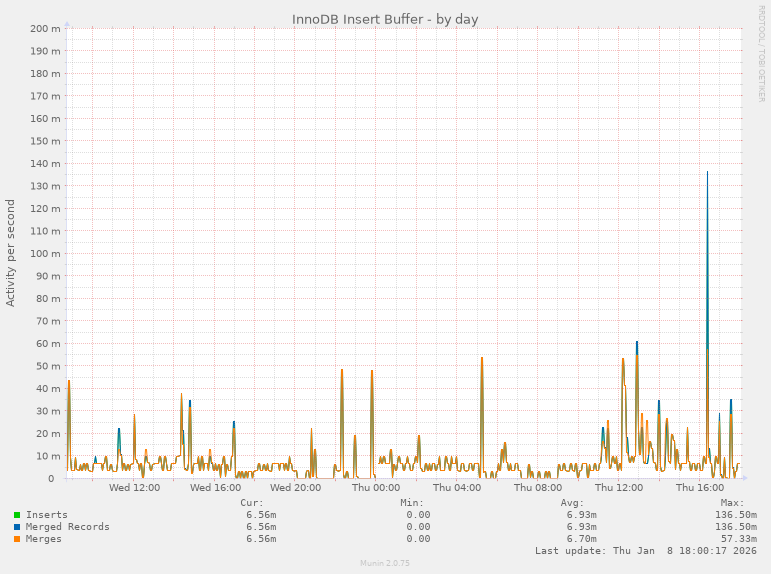The width and height of the screenshot is (771, 574).
Task: Click the '100 m' y-axis label
Action: click(45, 254)
